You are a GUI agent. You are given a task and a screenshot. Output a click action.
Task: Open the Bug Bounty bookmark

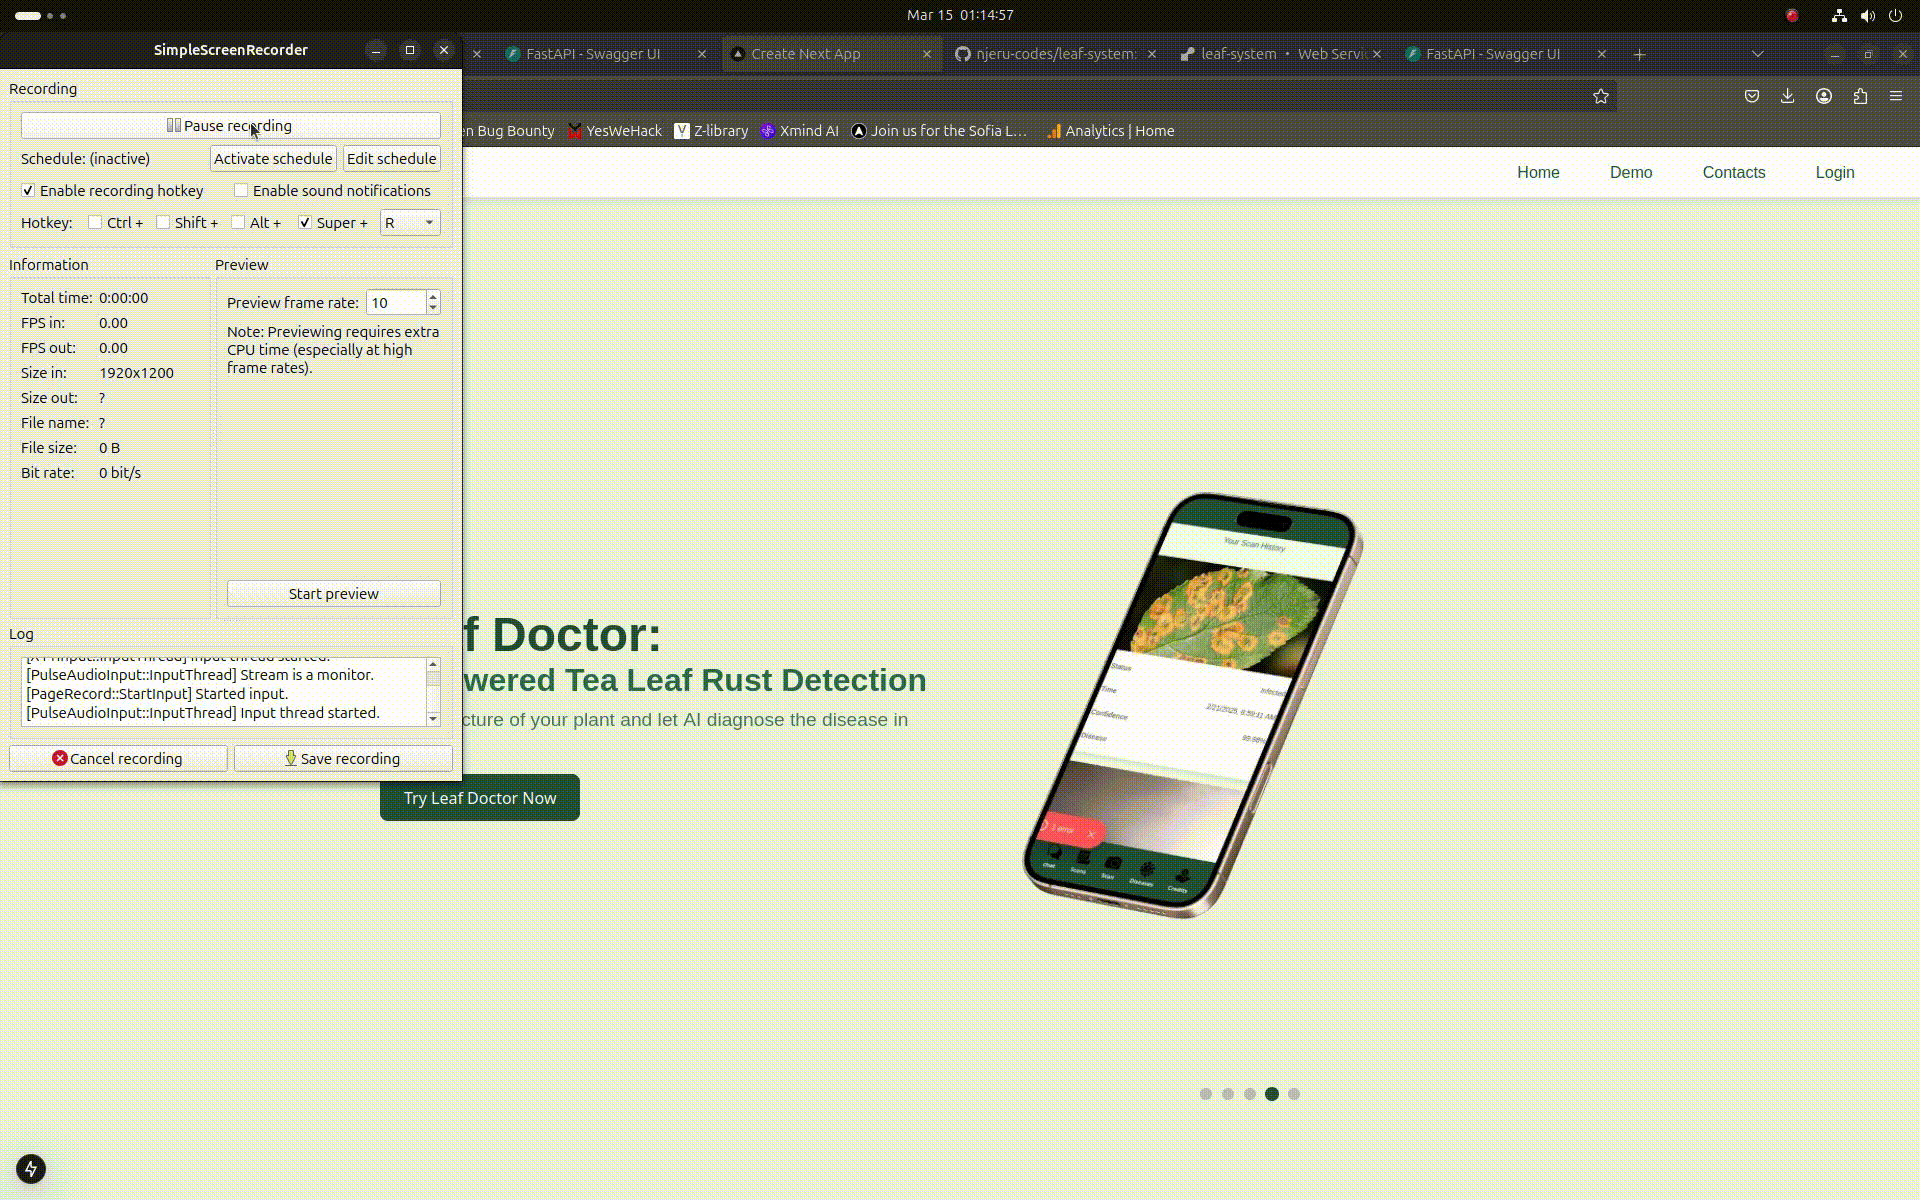(509, 131)
